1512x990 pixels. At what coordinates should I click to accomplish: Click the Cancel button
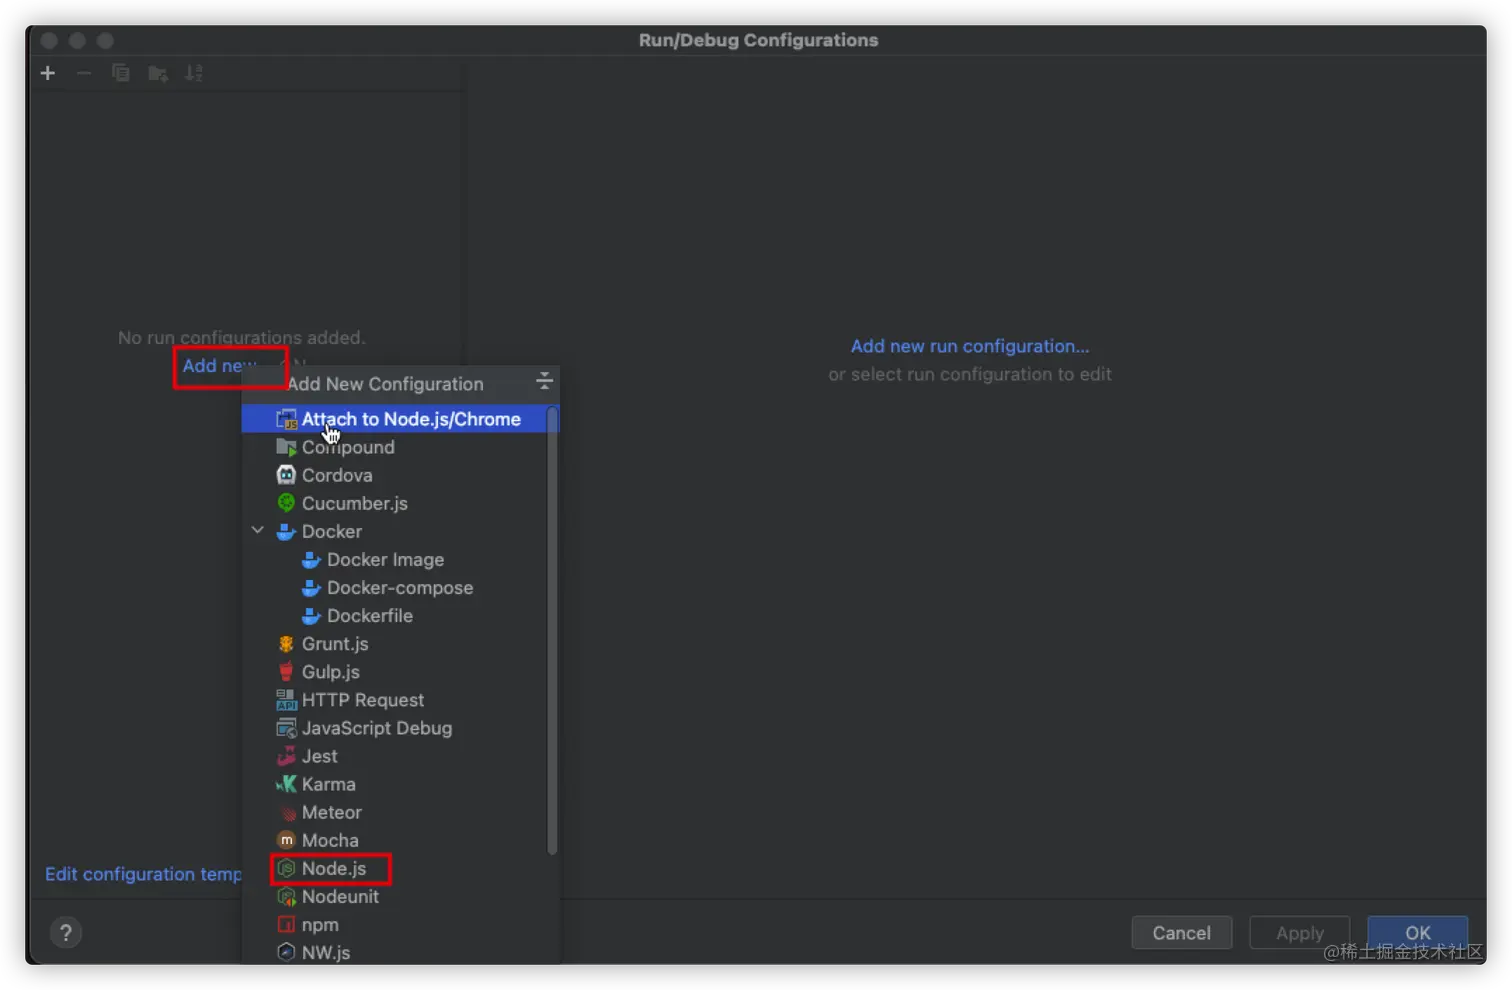tap(1181, 932)
